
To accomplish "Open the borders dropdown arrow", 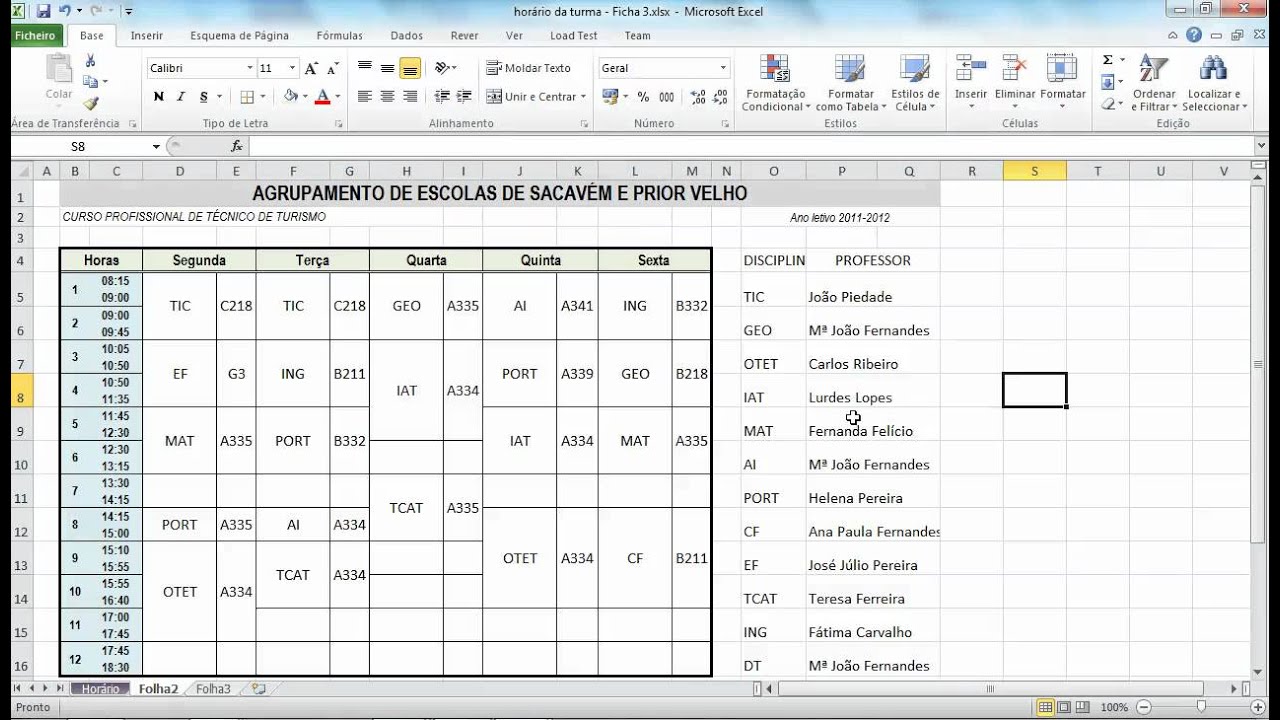I will (263, 97).
